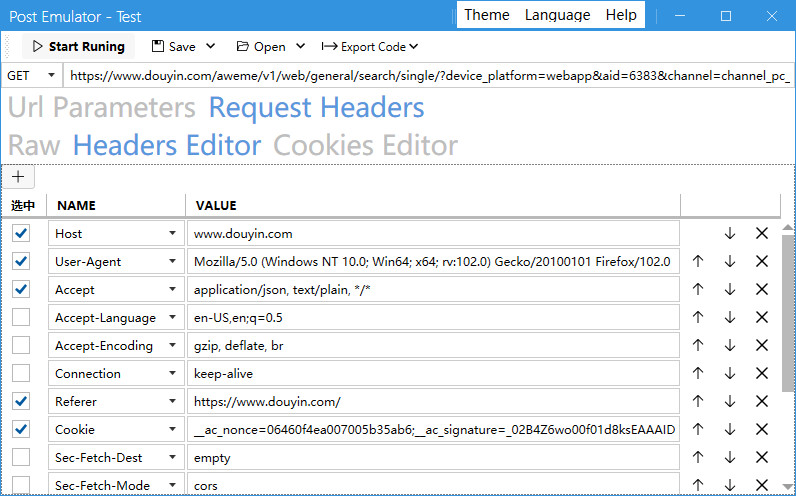Move the Connection header row up

point(698,373)
